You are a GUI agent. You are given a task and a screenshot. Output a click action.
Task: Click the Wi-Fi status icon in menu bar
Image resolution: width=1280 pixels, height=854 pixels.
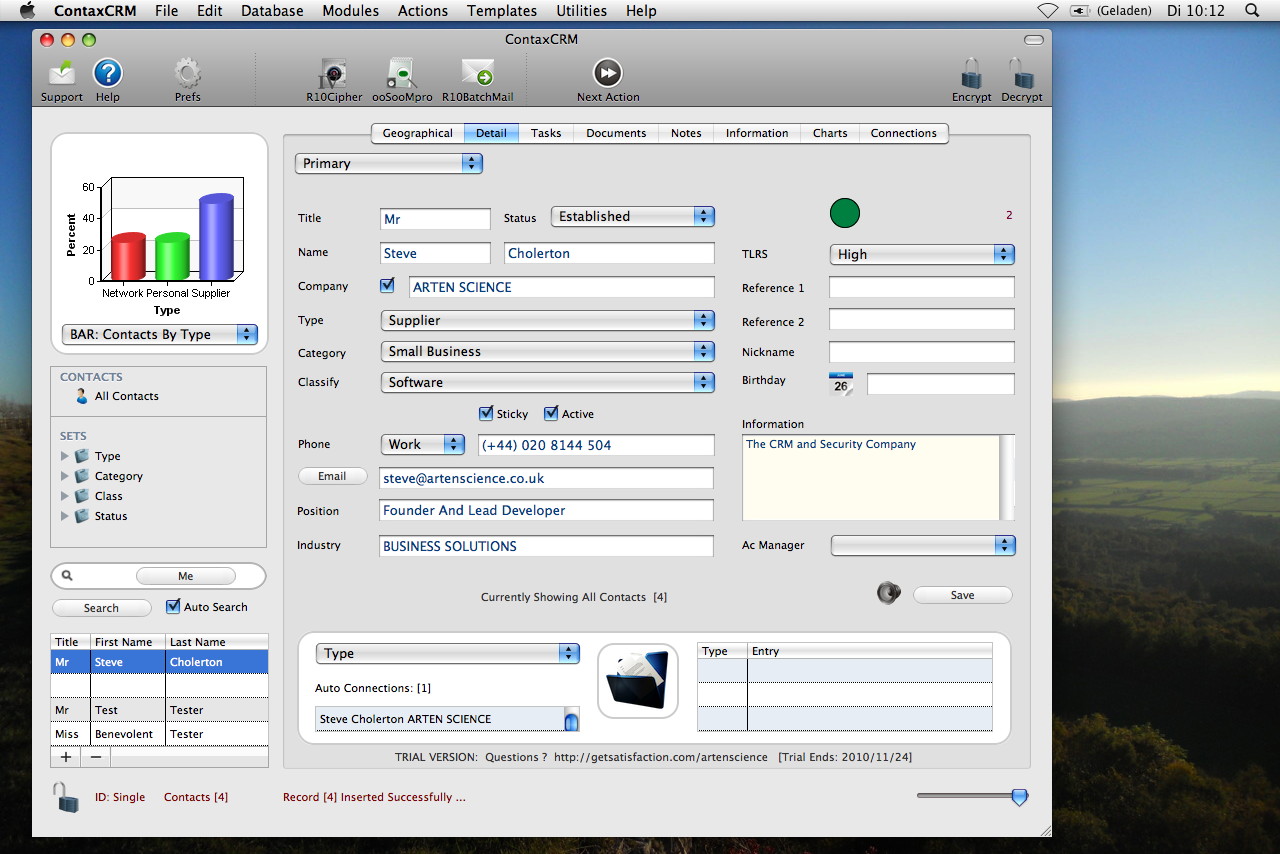(1047, 11)
